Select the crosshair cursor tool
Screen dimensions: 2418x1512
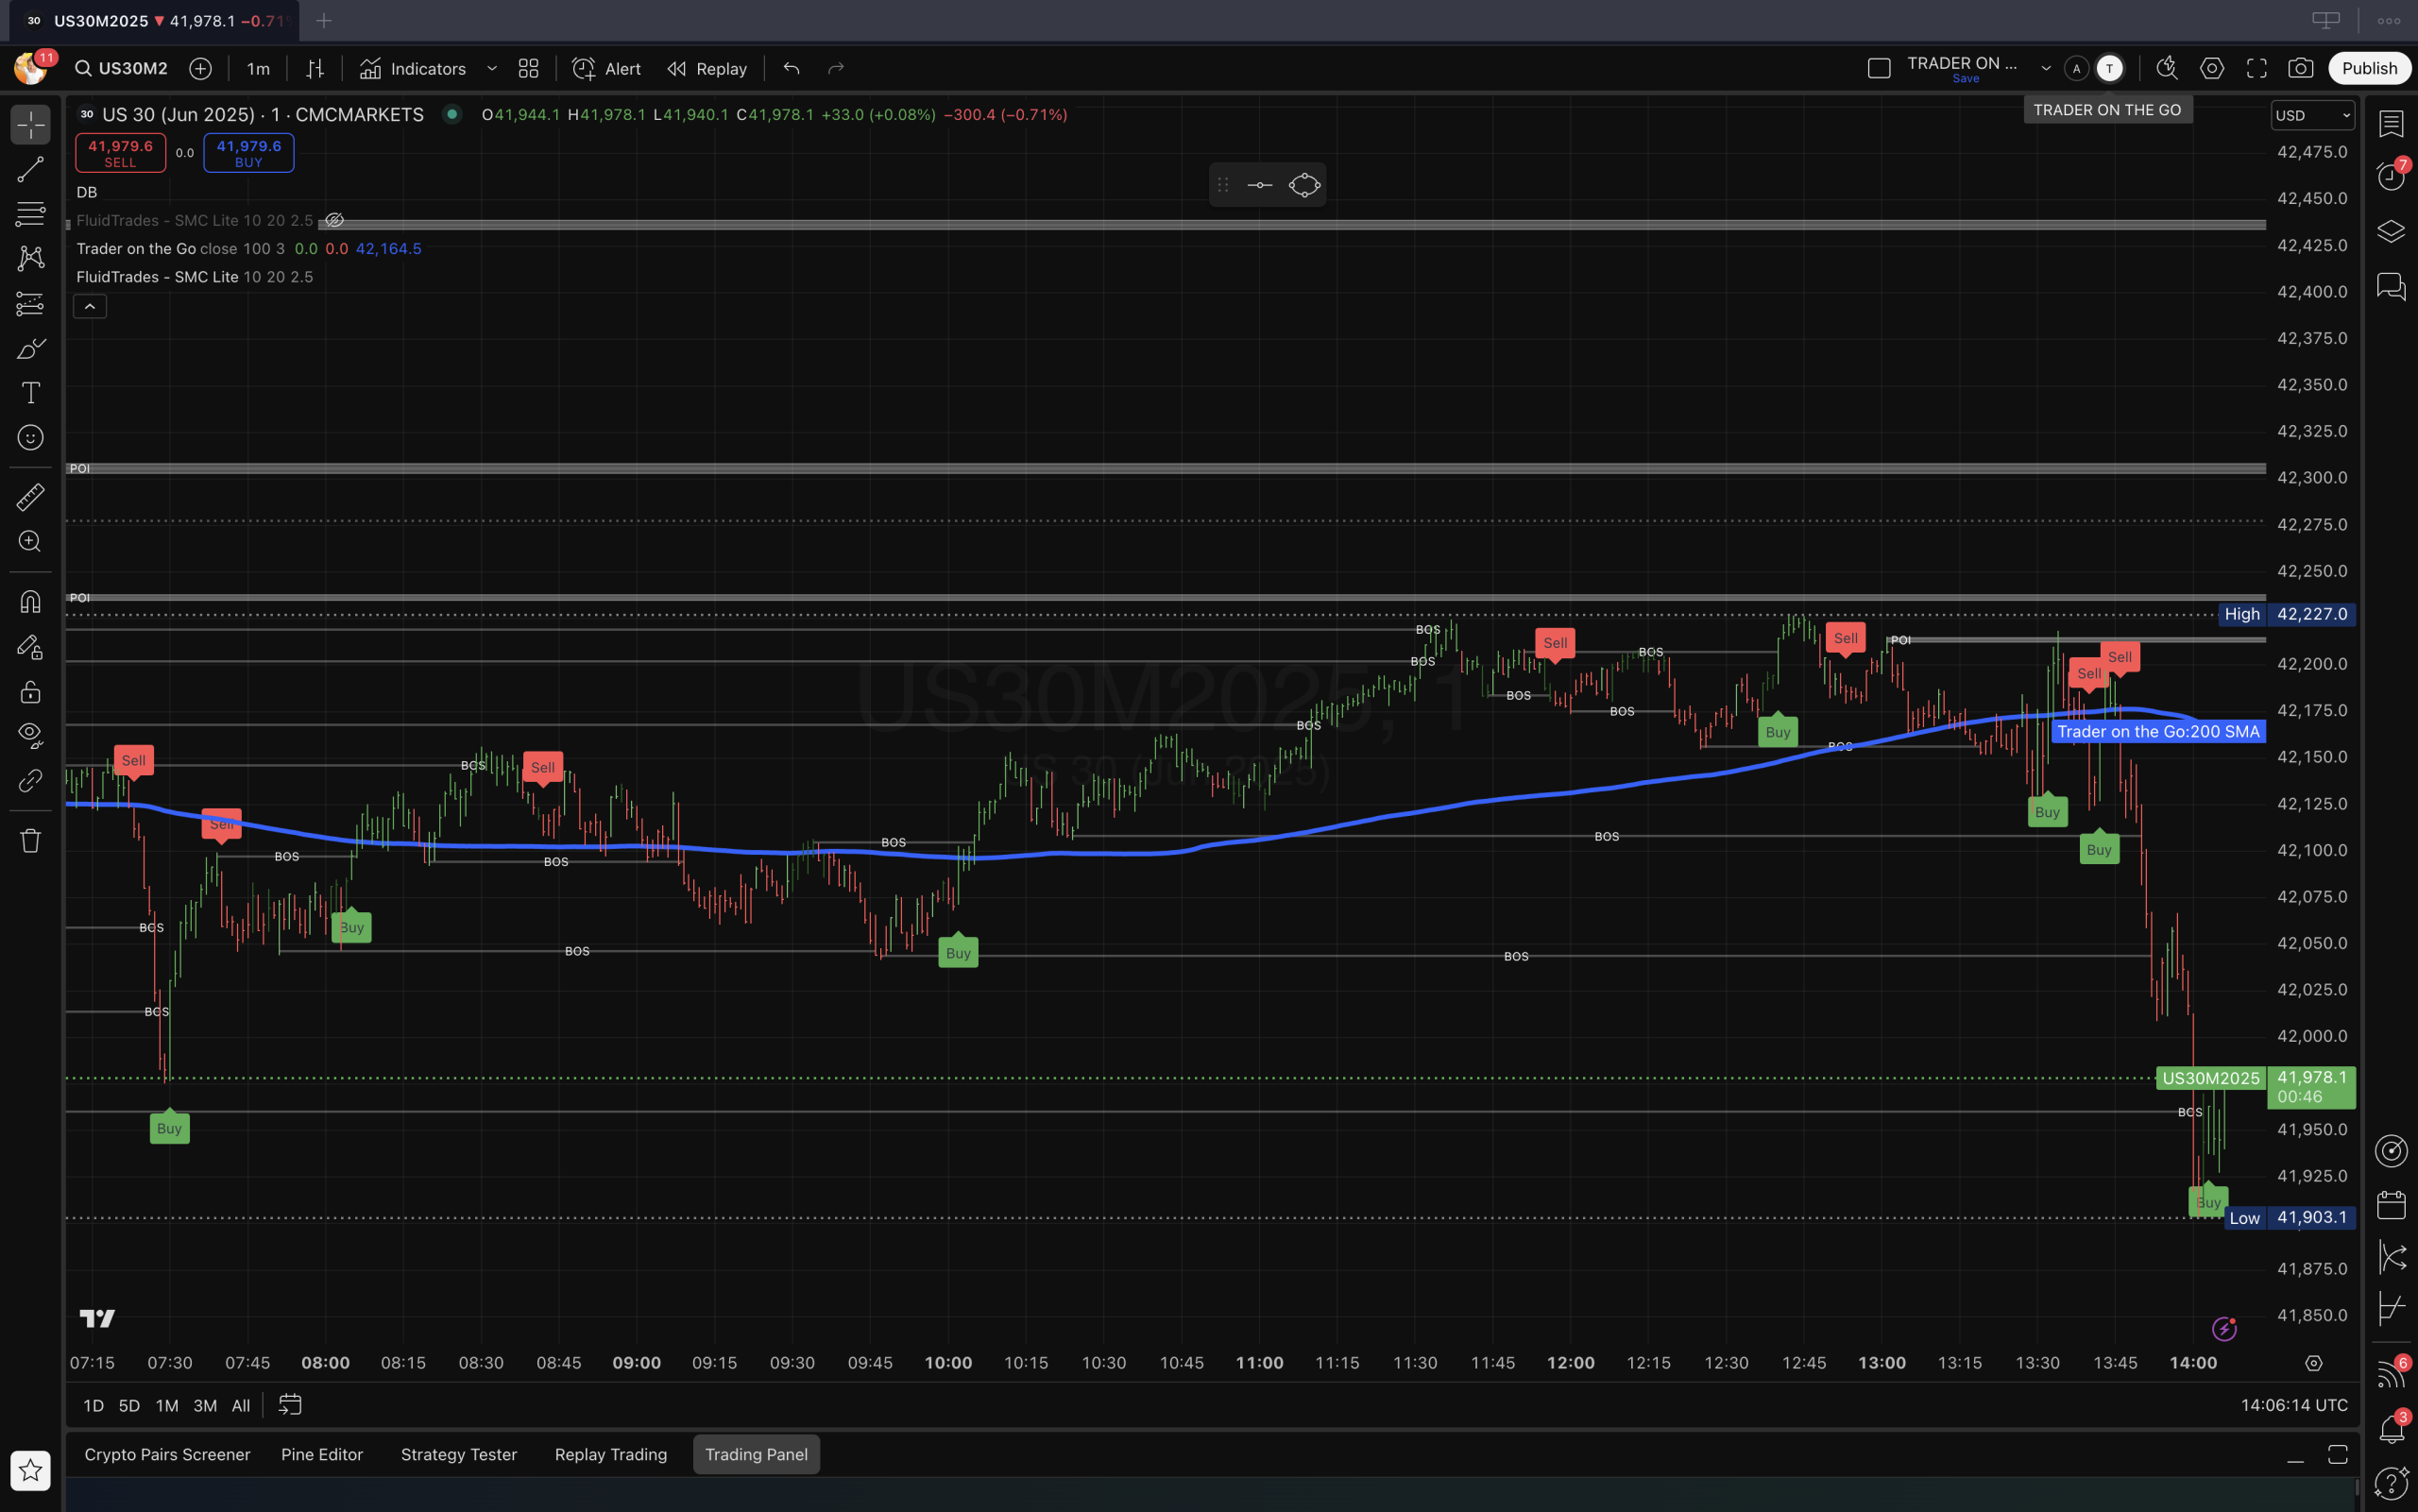tap(31, 125)
